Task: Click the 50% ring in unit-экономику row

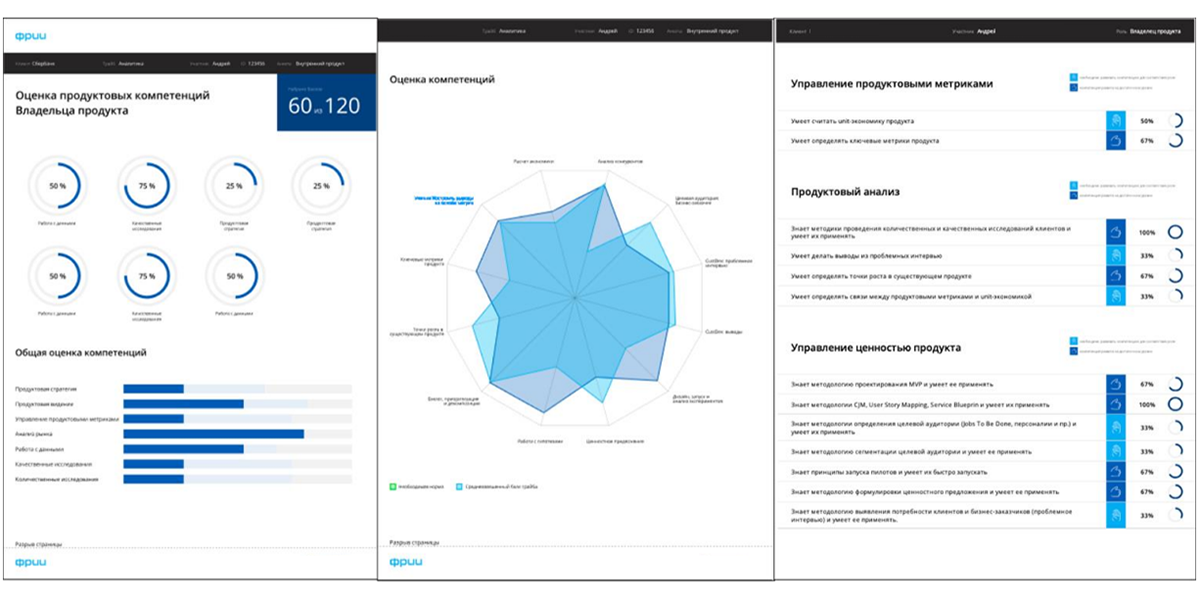Action: (x=1176, y=121)
